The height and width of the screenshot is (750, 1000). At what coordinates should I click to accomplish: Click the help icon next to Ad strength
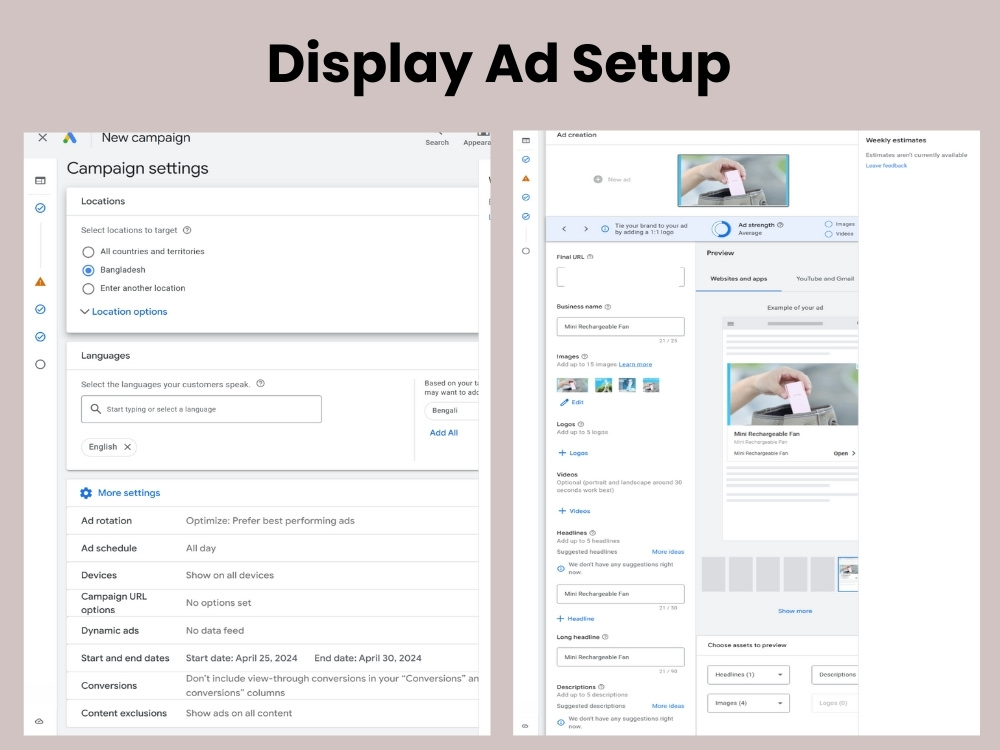tap(780, 225)
